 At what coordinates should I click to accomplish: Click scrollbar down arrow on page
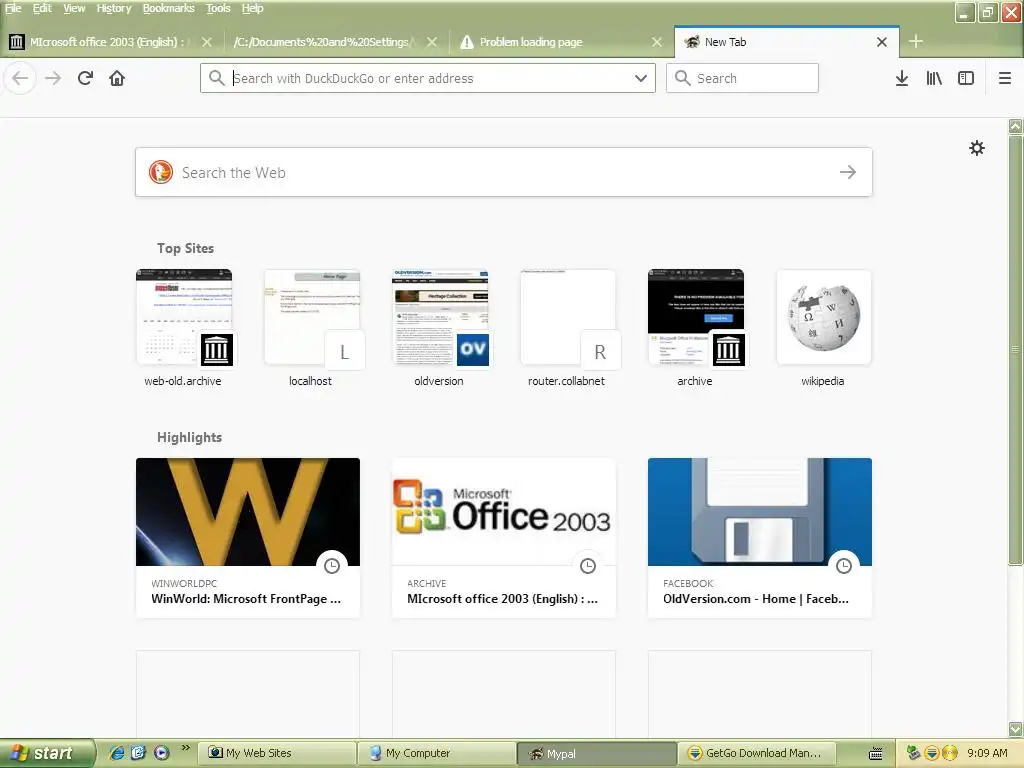1016,729
